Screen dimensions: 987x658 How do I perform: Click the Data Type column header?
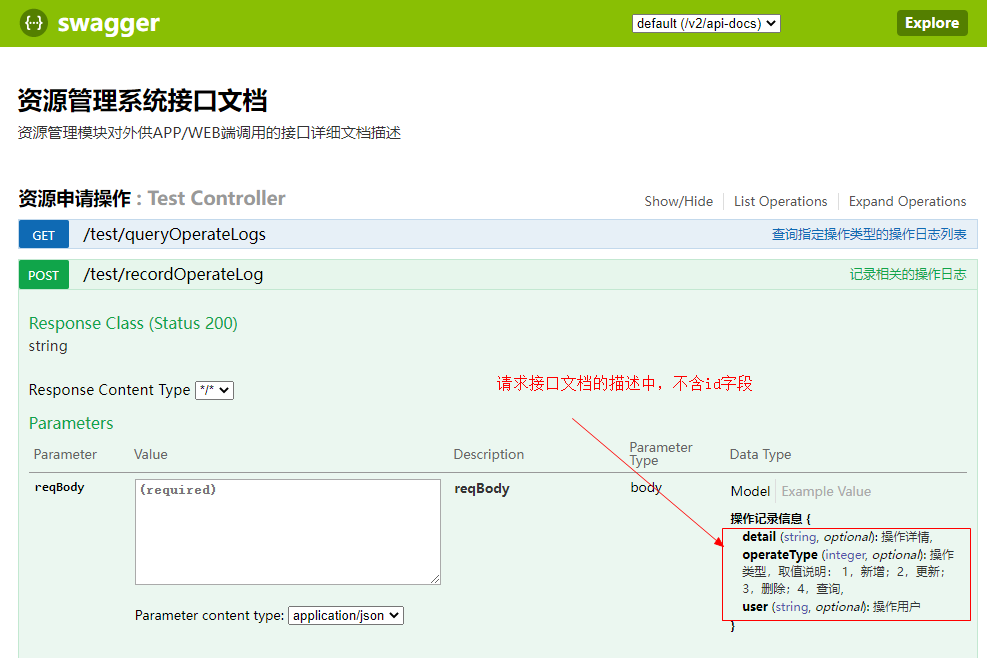tap(760, 454)
